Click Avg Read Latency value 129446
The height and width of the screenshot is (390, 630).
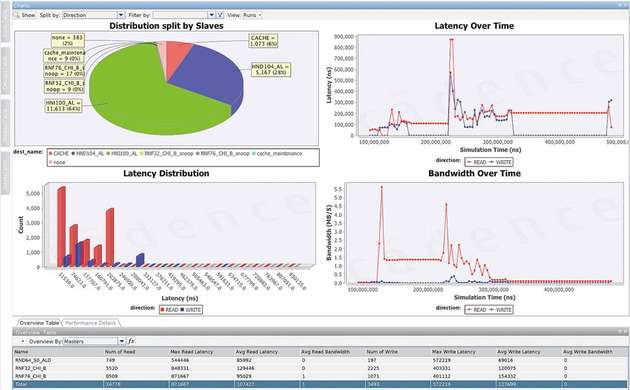(245, 368)
